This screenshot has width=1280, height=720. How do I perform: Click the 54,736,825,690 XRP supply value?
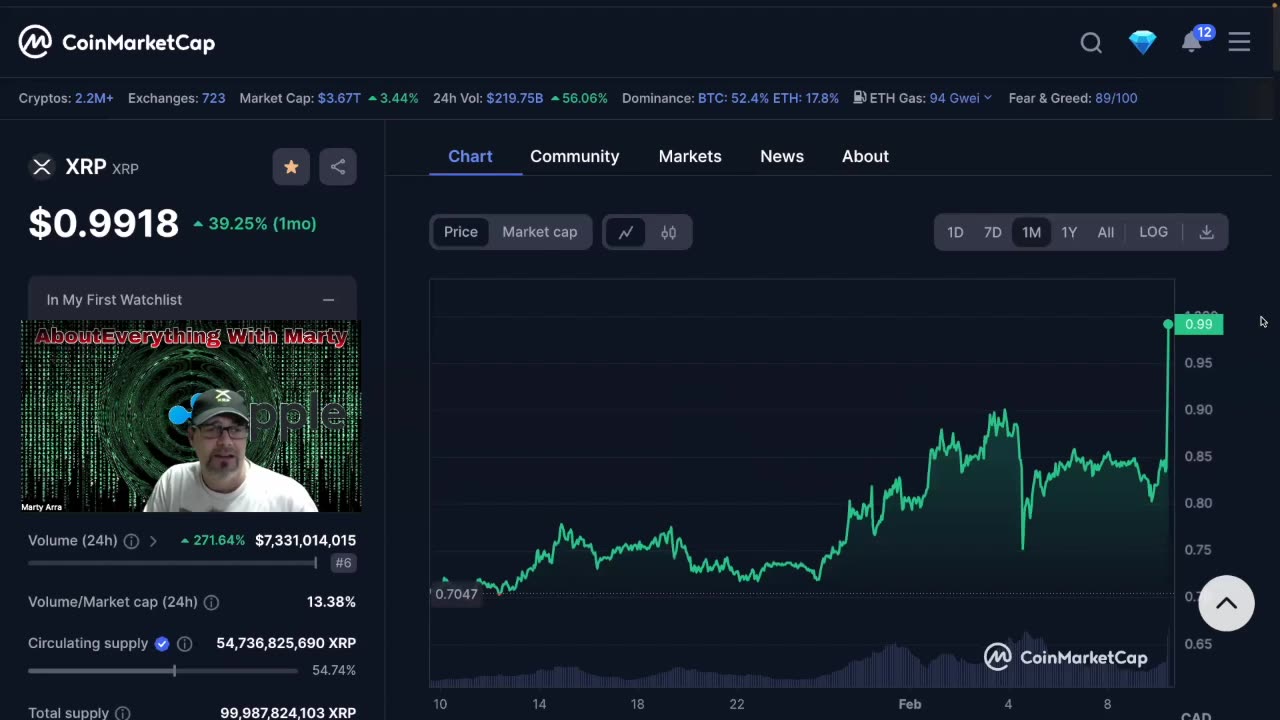[x=286, y=644]
